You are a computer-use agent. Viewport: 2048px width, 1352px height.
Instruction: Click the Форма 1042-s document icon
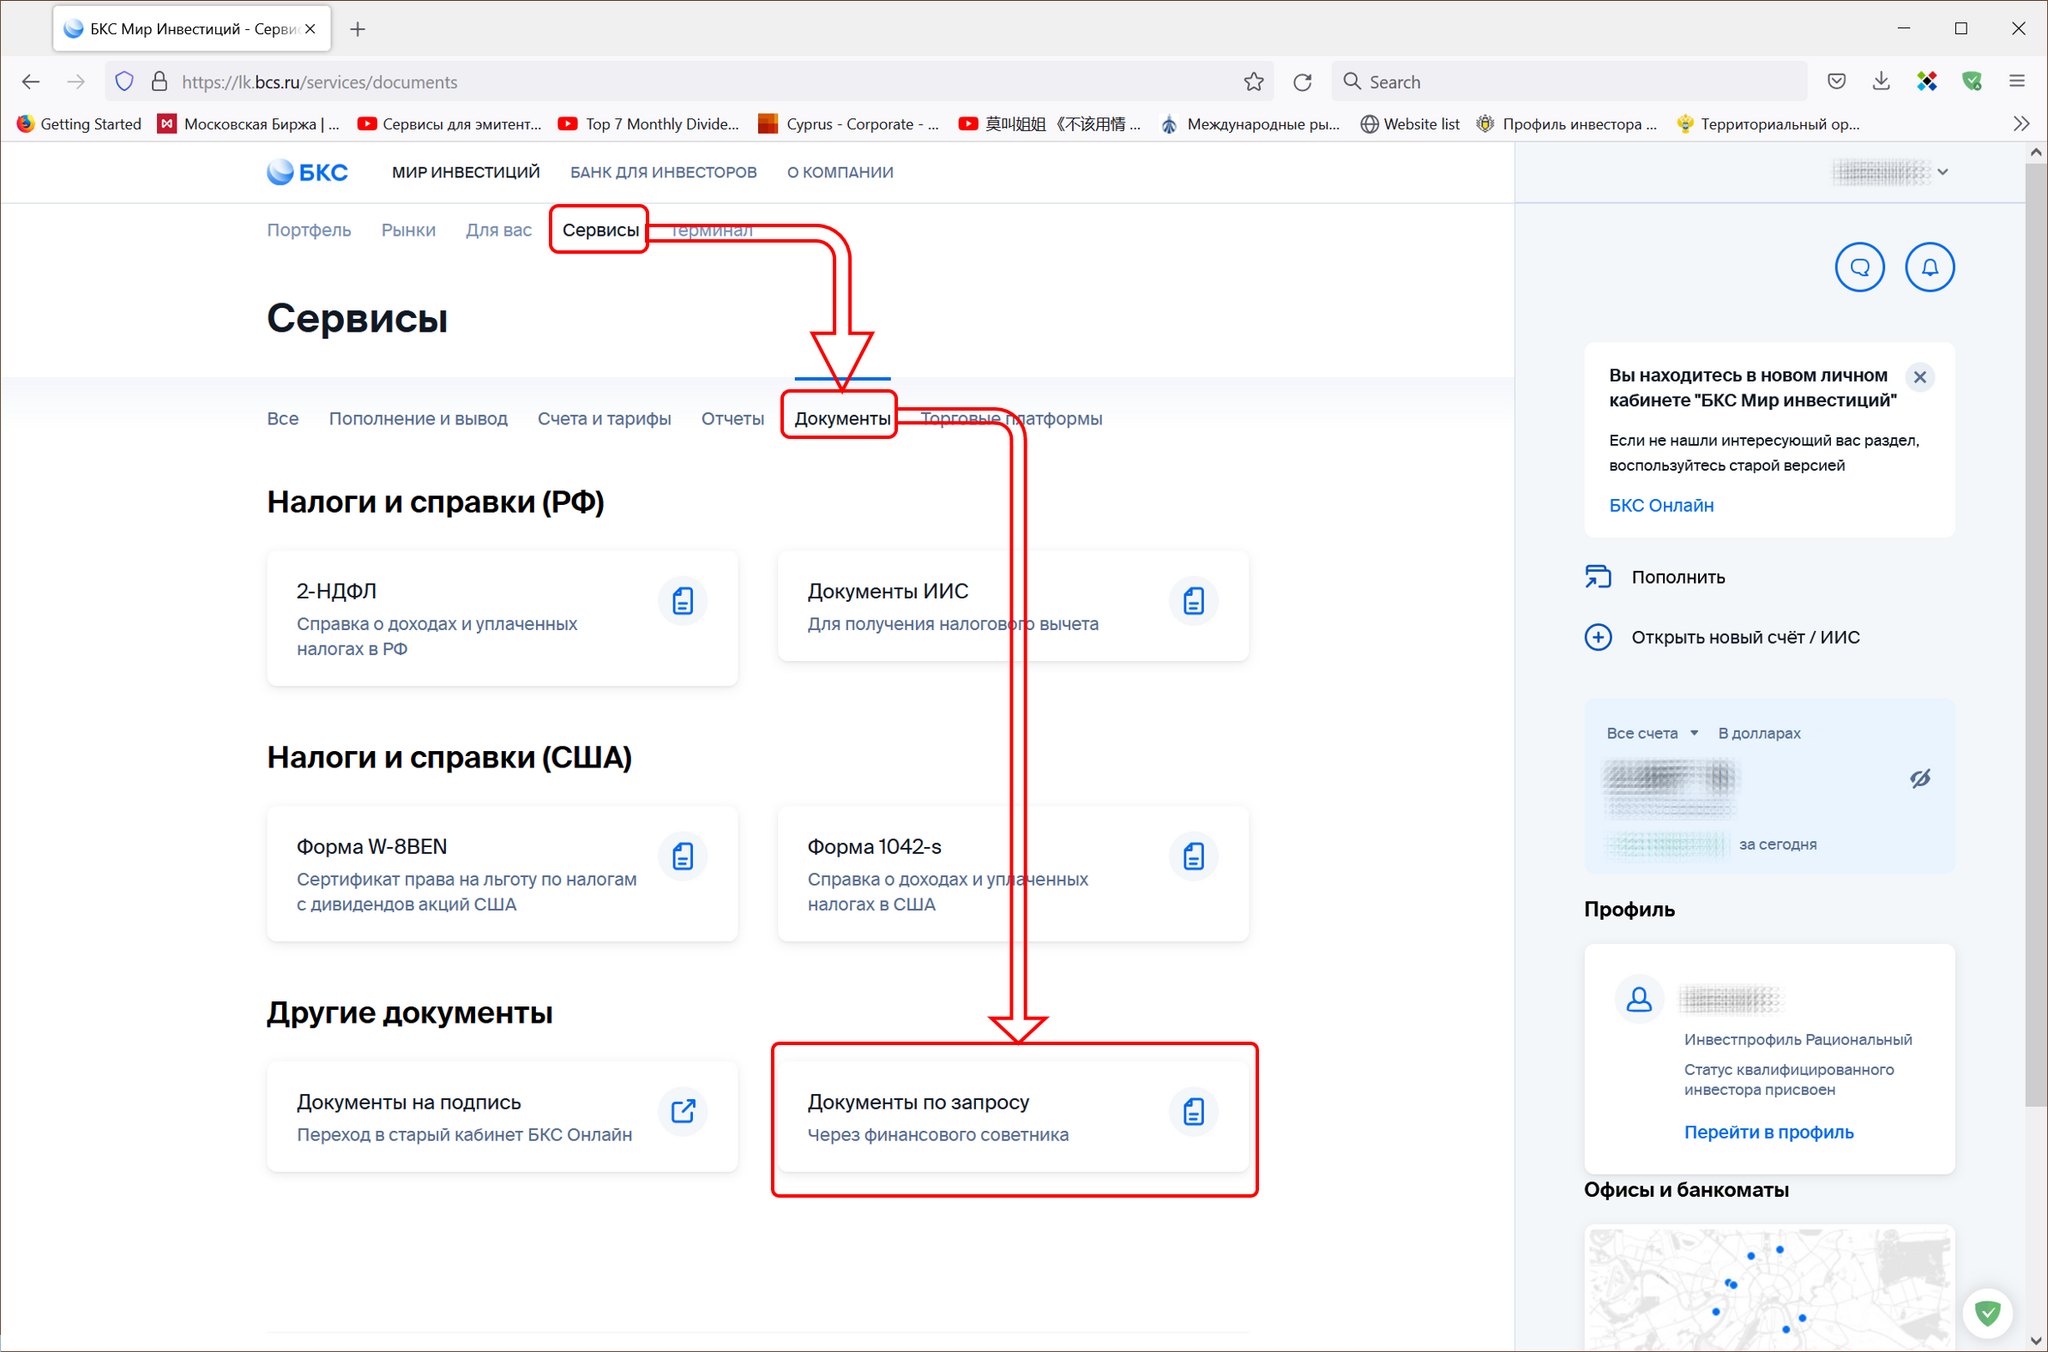1194,854
